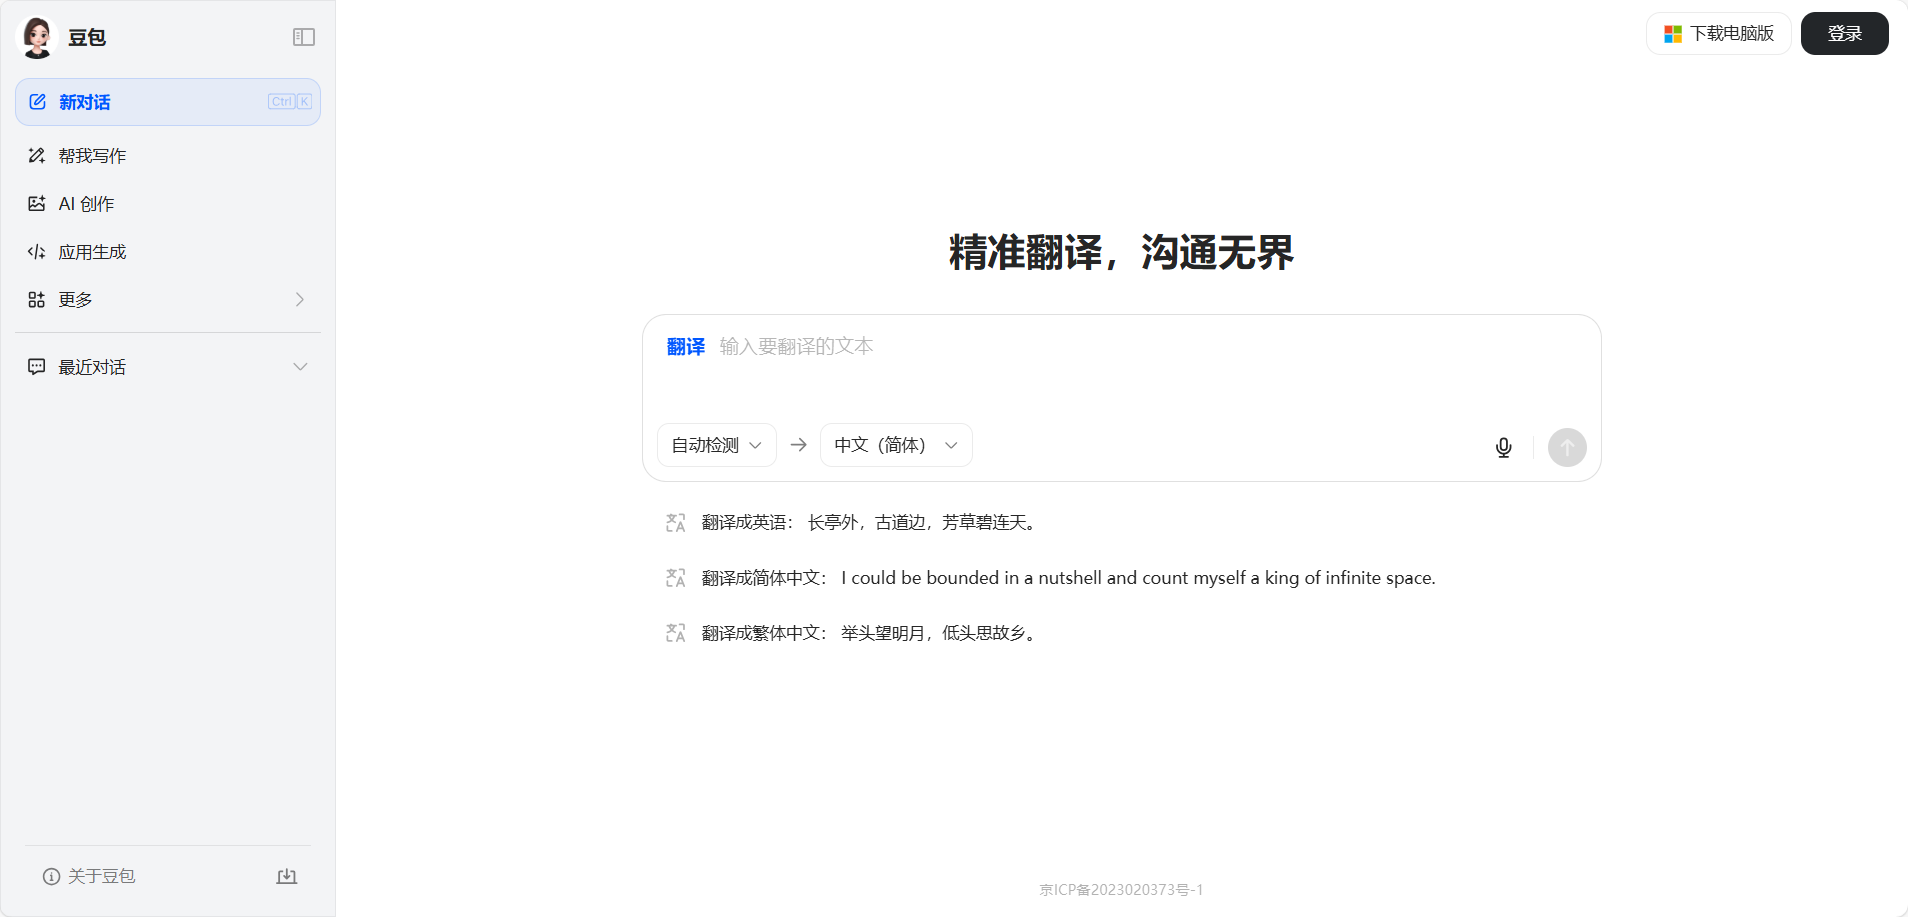Image resolution: width=1908 pixels, height=917 pixels.
Task: Click the microphone voice input icon
Action: tap(1503, 447)
